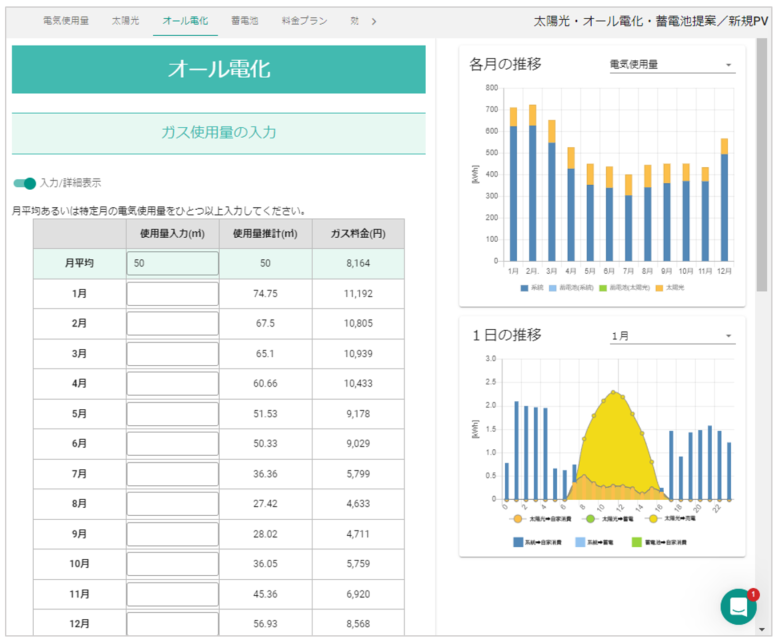Click the 月平均 usage input containing 50

click(172, 263)
